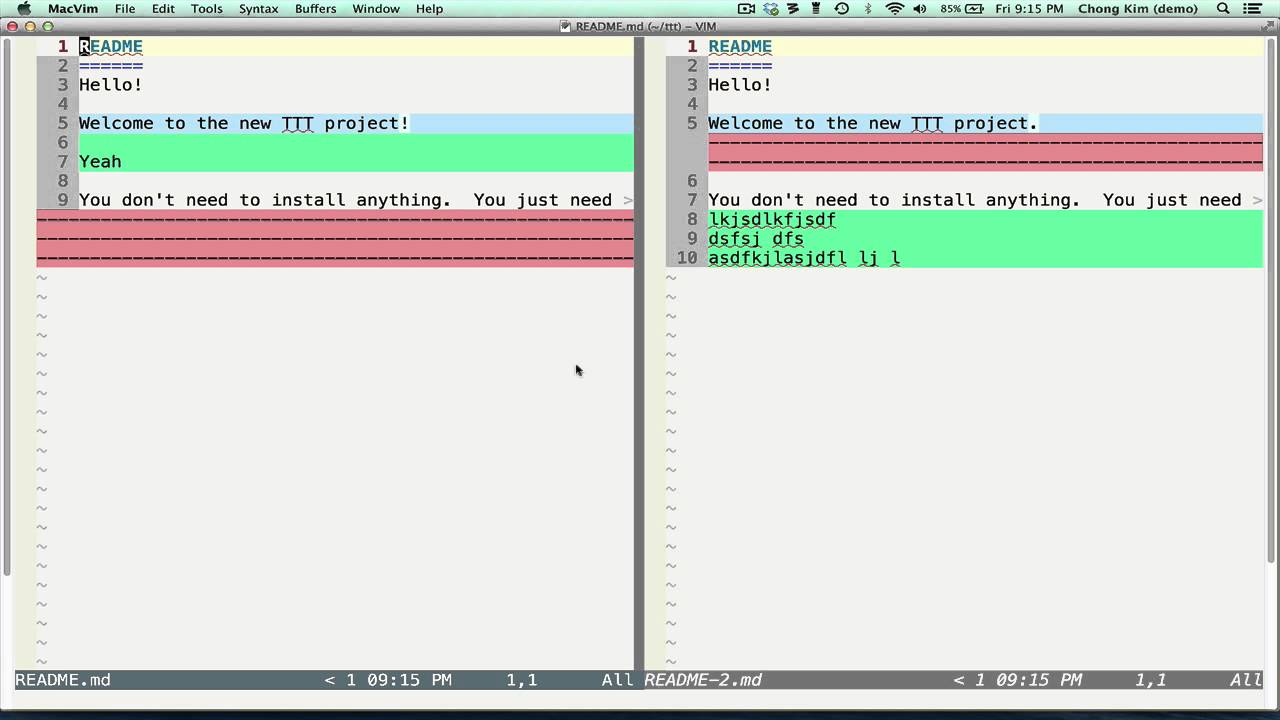Click line number 7 in left pane
This screenshot has height=720, width=1280.
click(x=62, y=162)
